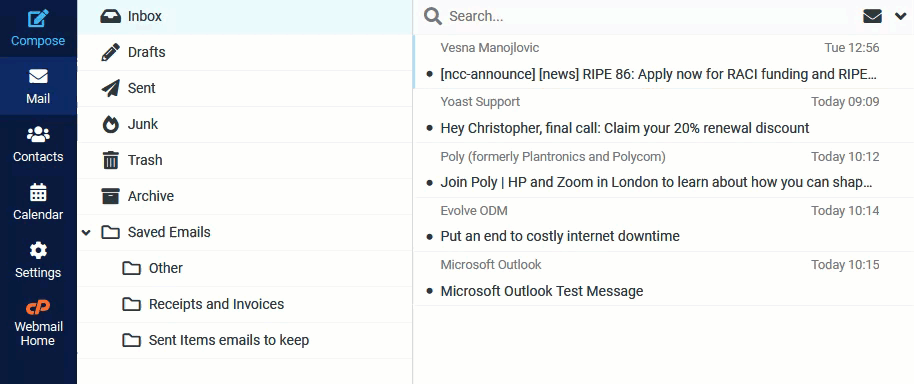
Task: Click the Today 09:09 timestamp
Action: click(x=845, y=101)
